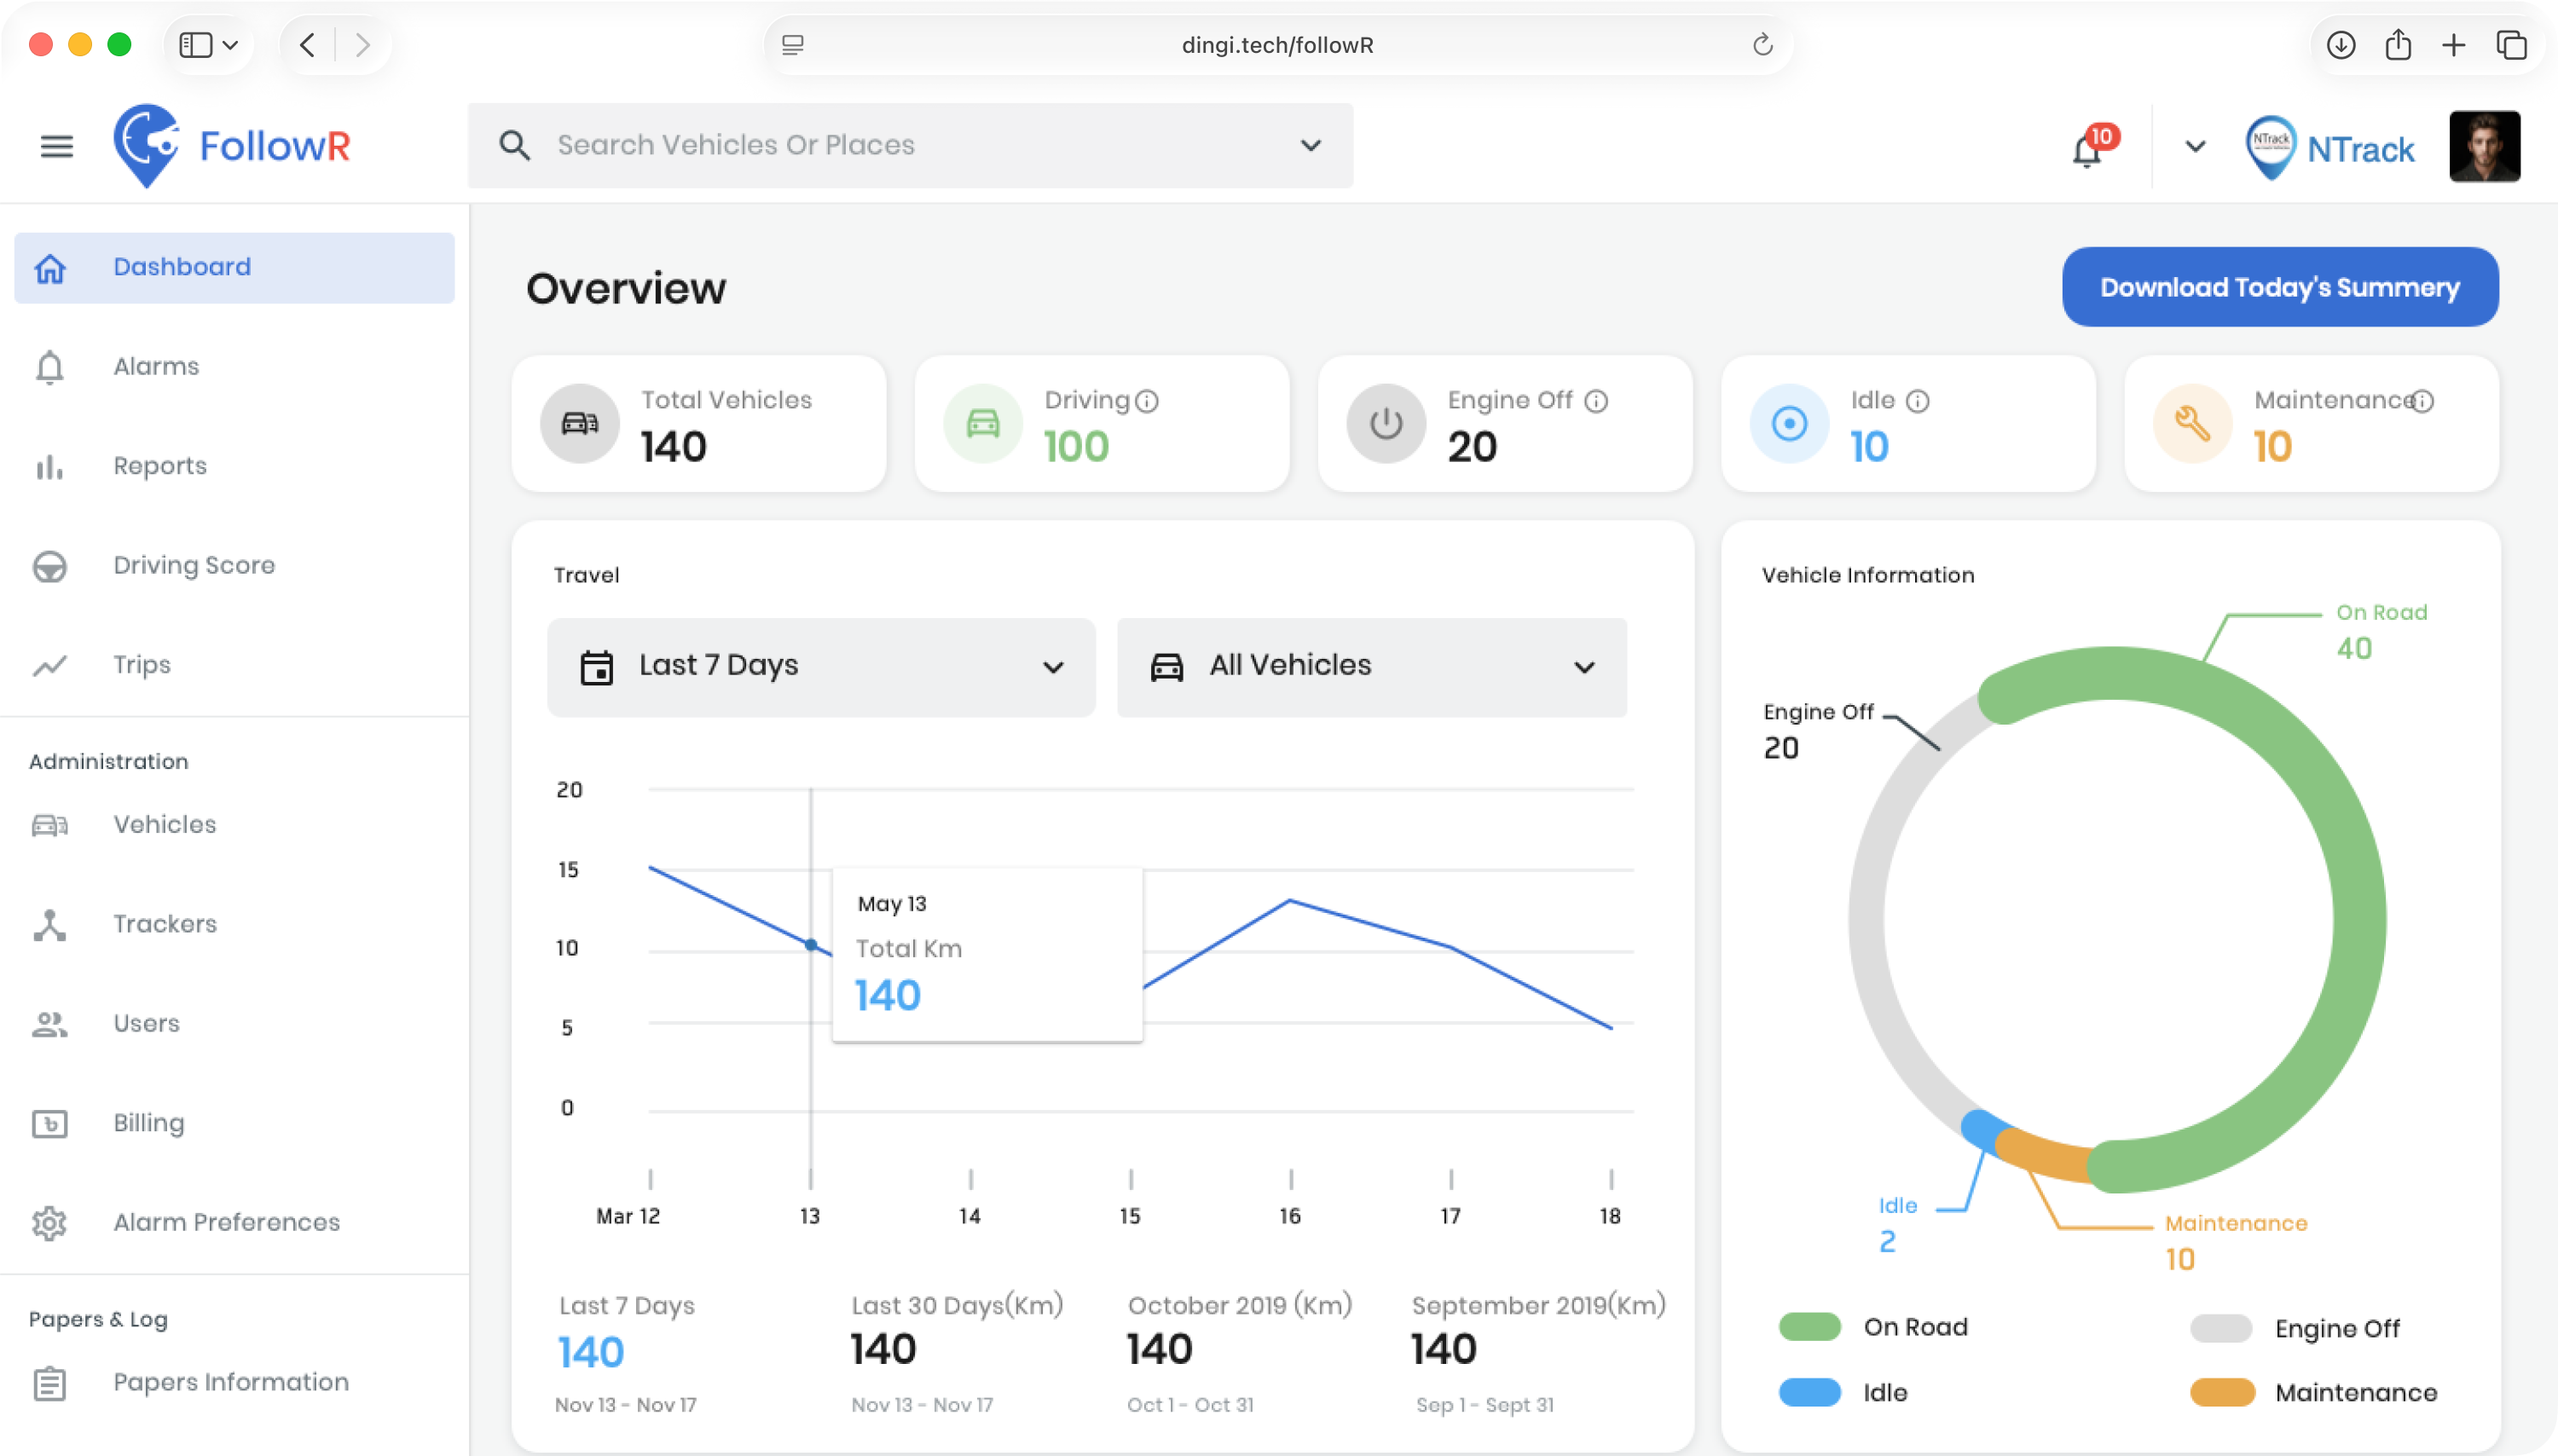Viewport: 2558px width, 1456px height.
Task: Open Reports from the sidebar
Action: 160,466
